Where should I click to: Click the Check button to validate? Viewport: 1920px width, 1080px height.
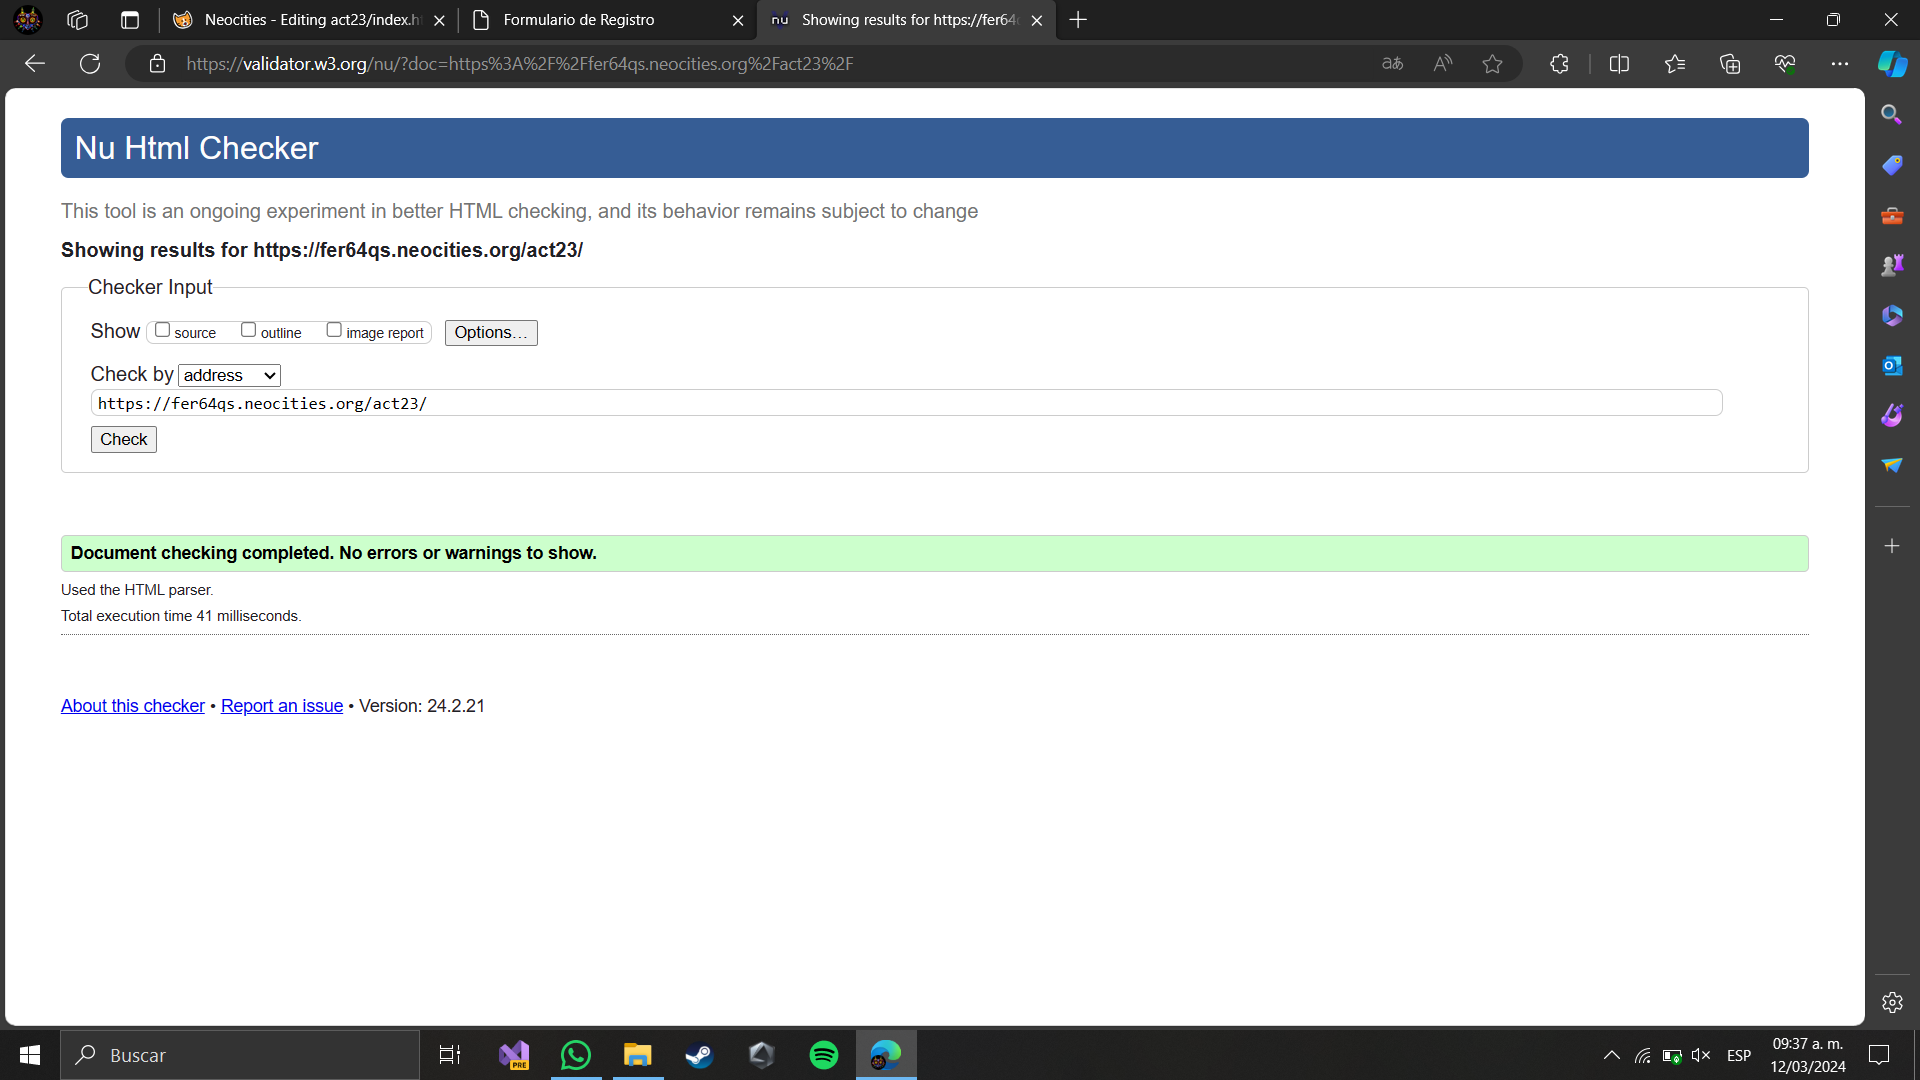coord(124,439)
